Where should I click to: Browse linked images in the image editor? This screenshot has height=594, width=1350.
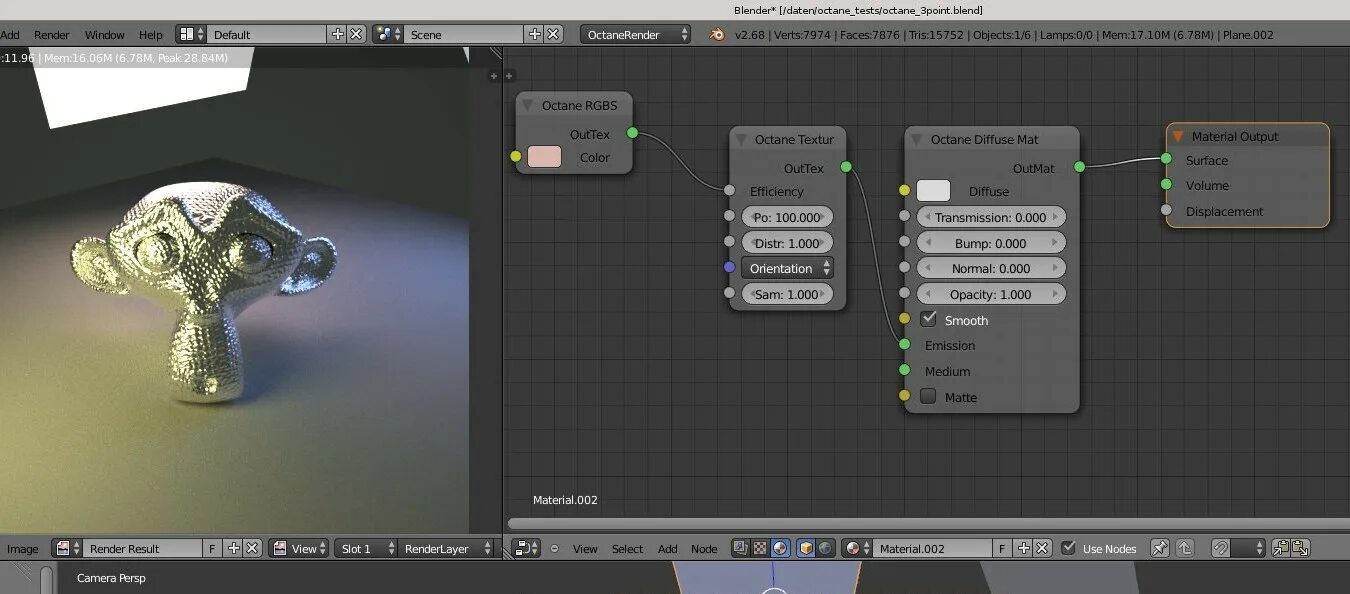pyautogui.click(x=67, y=548)
